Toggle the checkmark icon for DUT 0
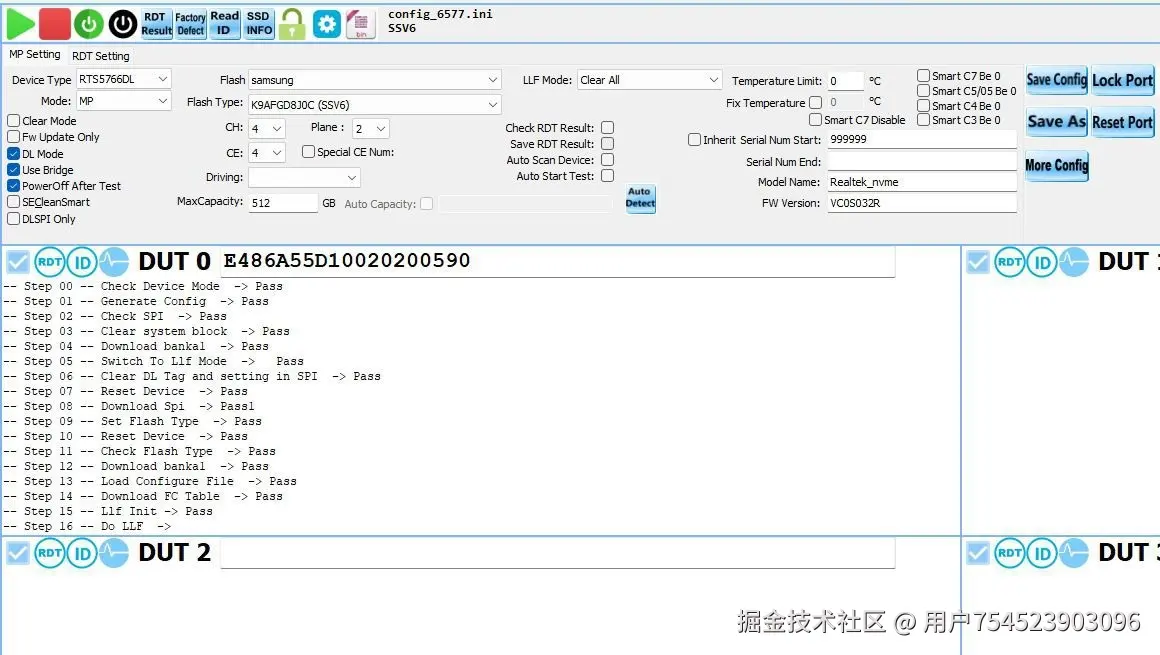Screen dimensions: 1160x655 click(x=18, y=262)
